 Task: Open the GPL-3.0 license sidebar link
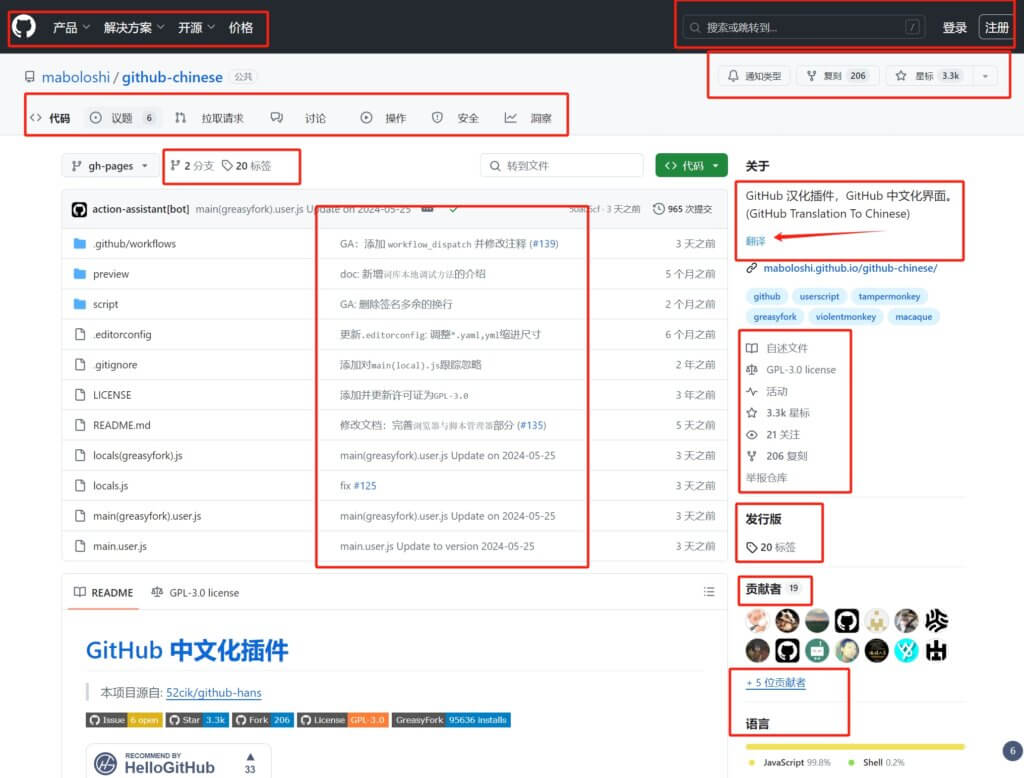point(792,370)
